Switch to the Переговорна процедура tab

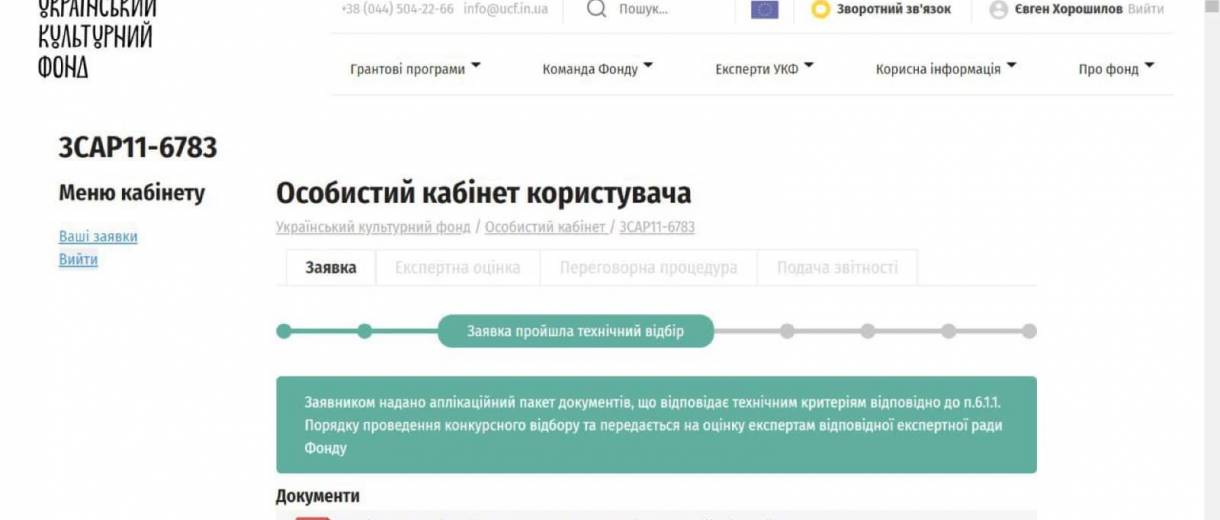coord(649,268)
